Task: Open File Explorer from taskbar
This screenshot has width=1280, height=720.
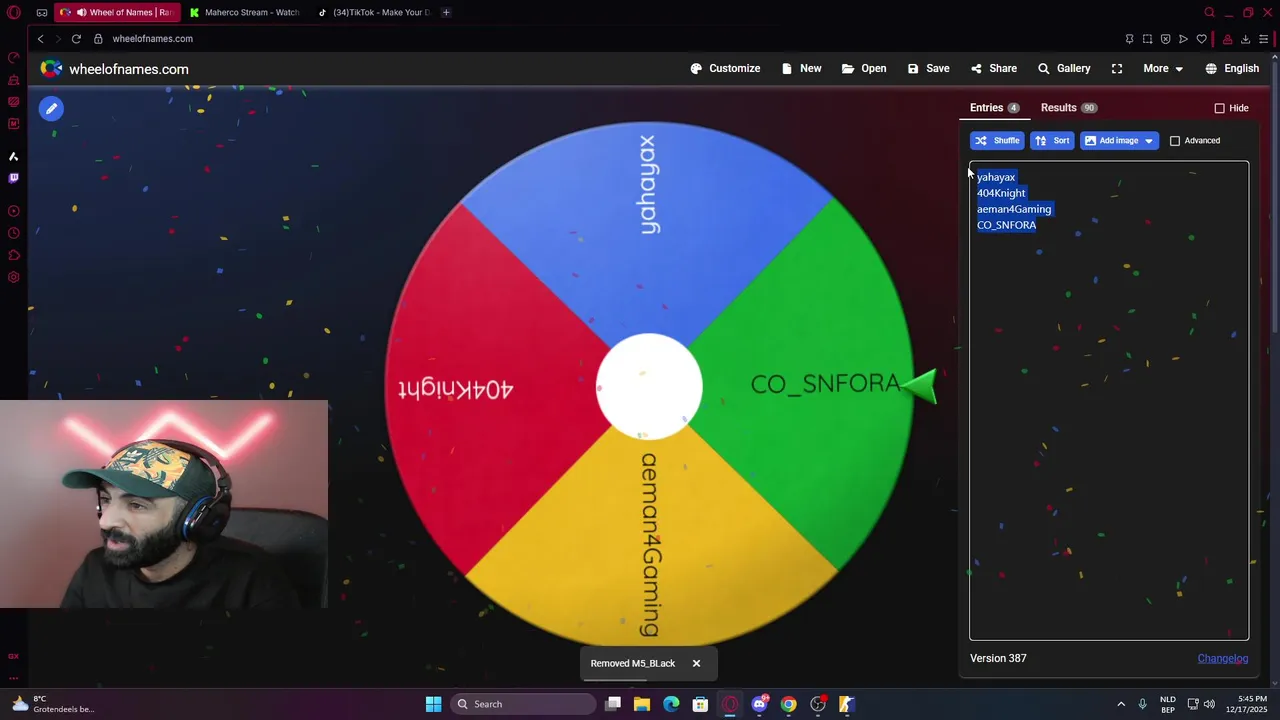Action: click(x=642, y=704)
